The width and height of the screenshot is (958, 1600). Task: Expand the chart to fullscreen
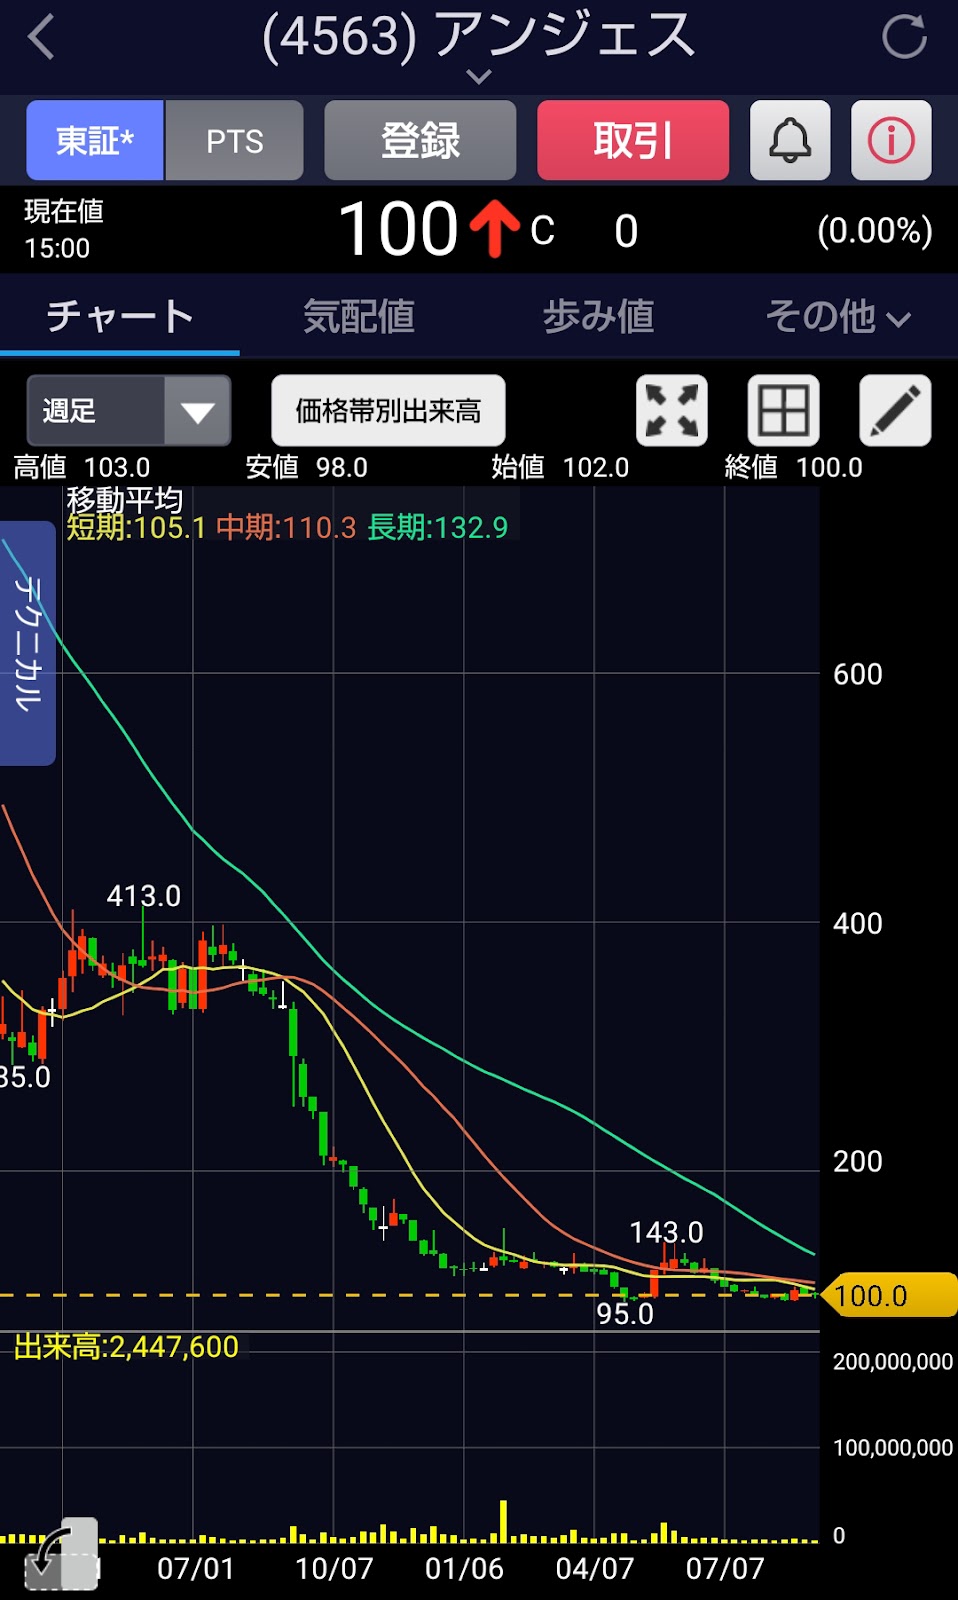click(x=672, y=410)
